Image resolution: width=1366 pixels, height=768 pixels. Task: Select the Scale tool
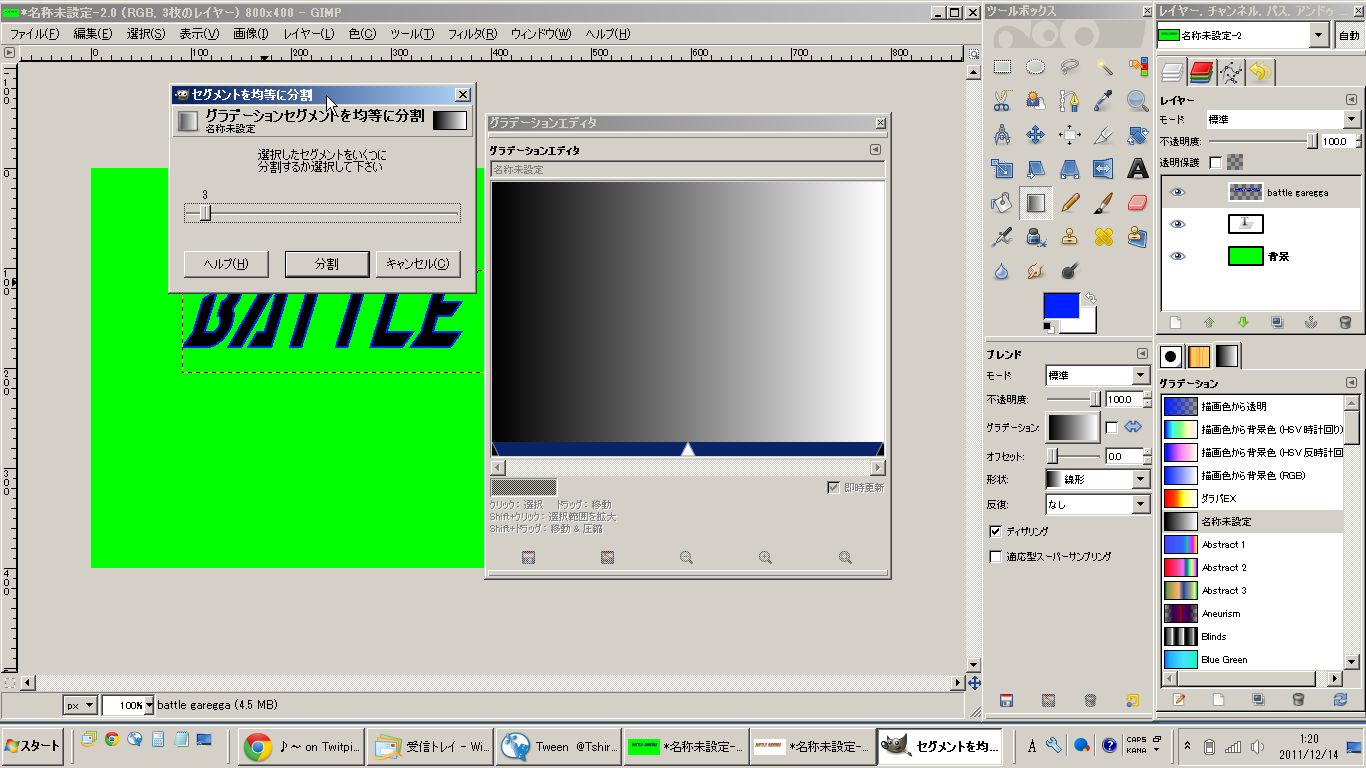click(x=1002, y=169)
